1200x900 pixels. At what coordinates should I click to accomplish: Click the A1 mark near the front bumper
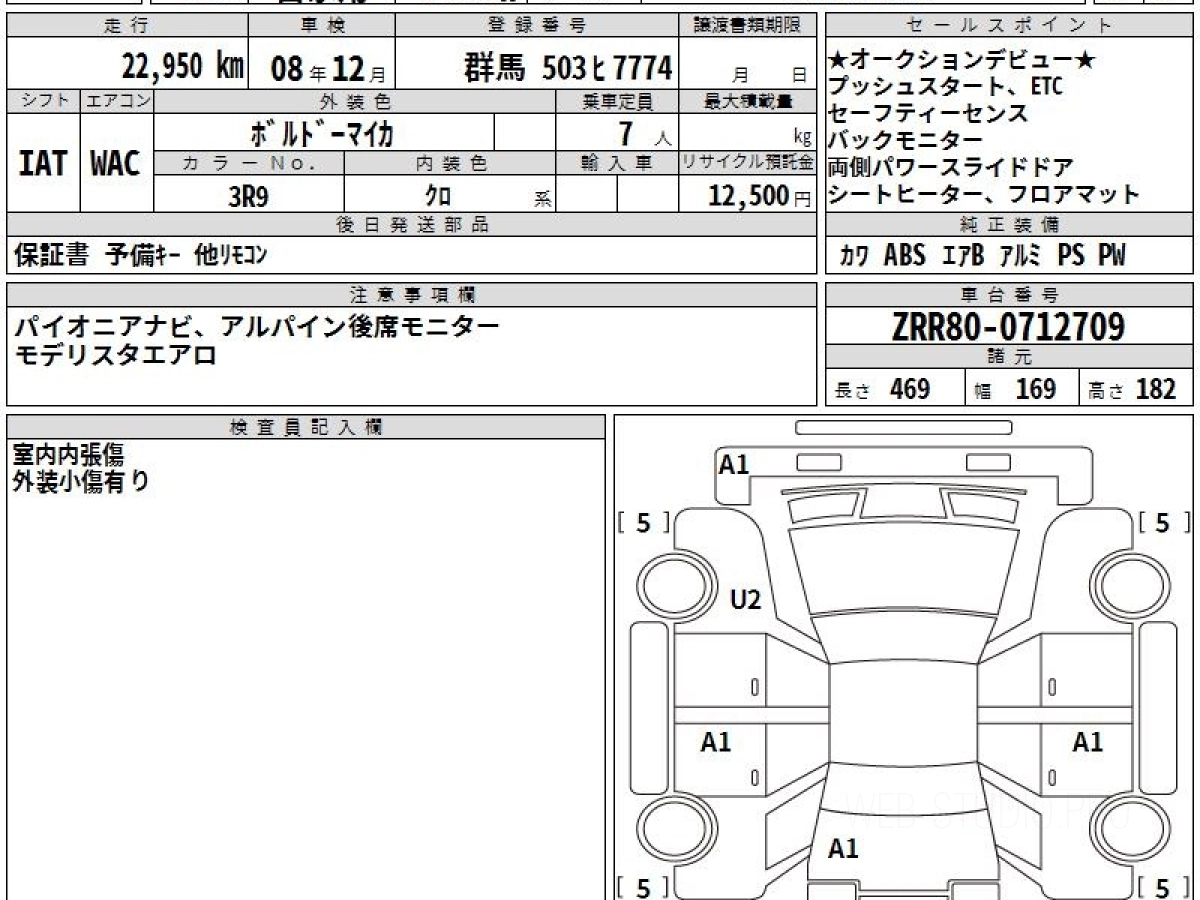coord(734,464)
